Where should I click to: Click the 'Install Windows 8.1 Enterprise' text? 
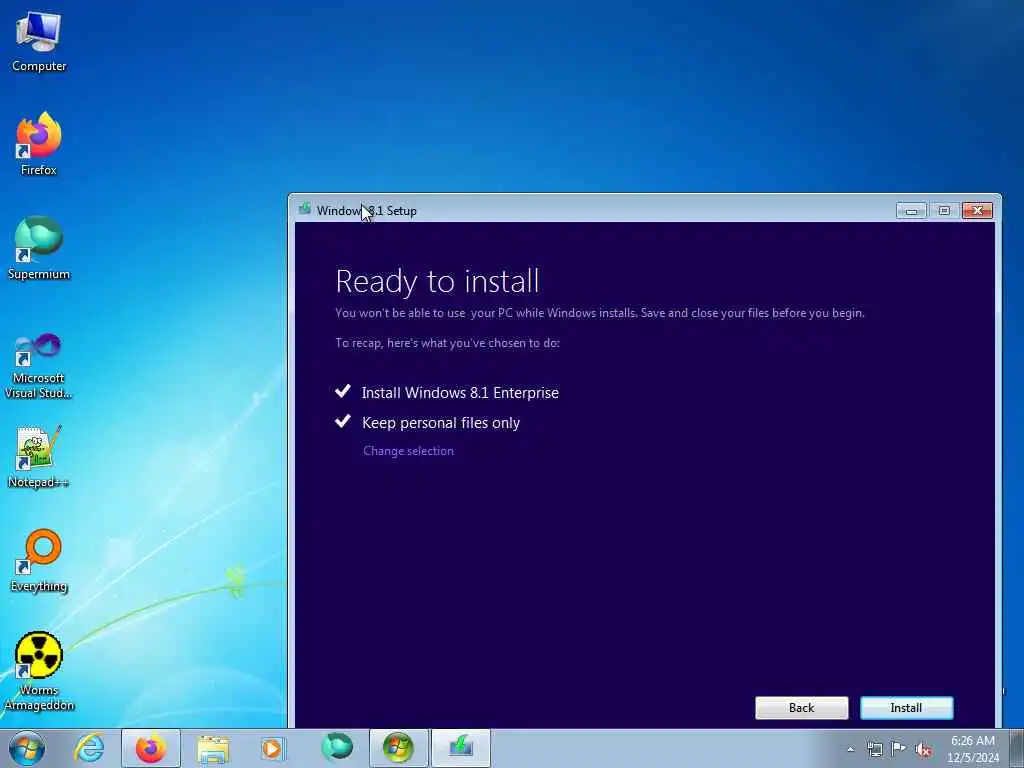point(460,393)
